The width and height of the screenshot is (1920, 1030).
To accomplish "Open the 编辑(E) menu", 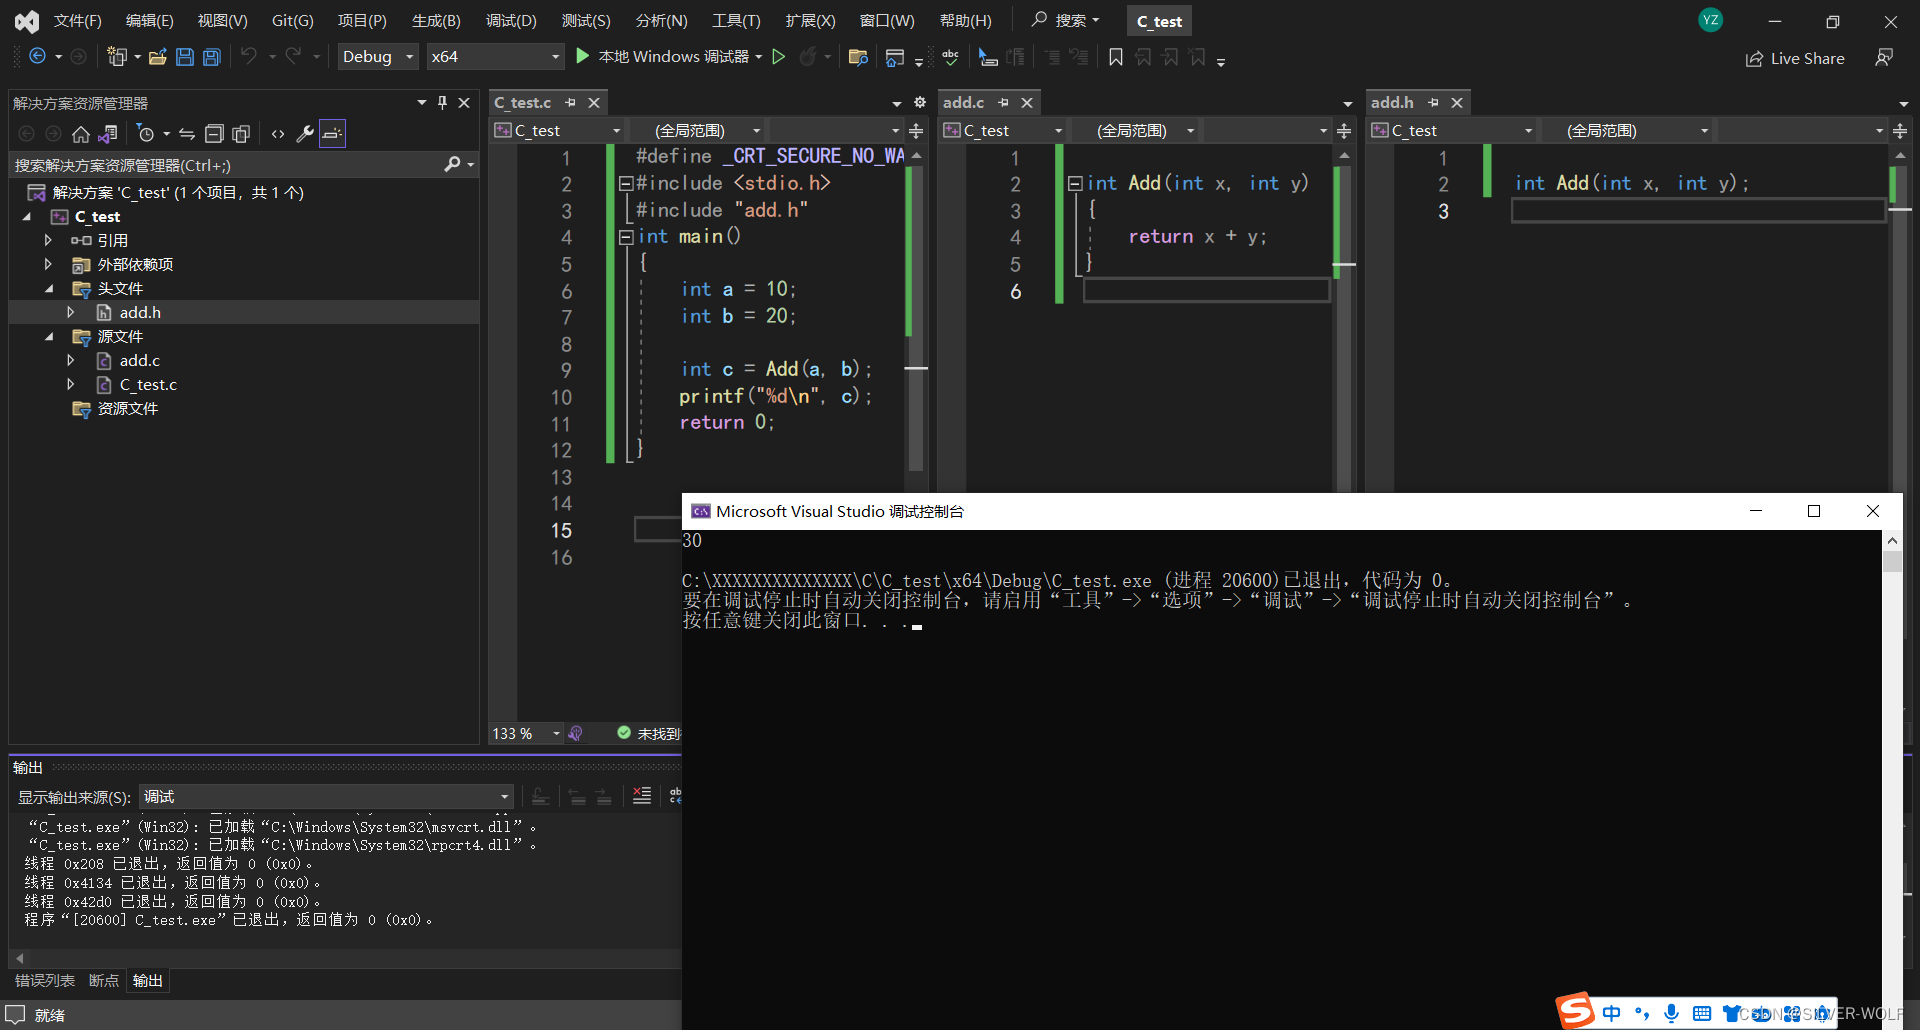I will coord(149,20).
